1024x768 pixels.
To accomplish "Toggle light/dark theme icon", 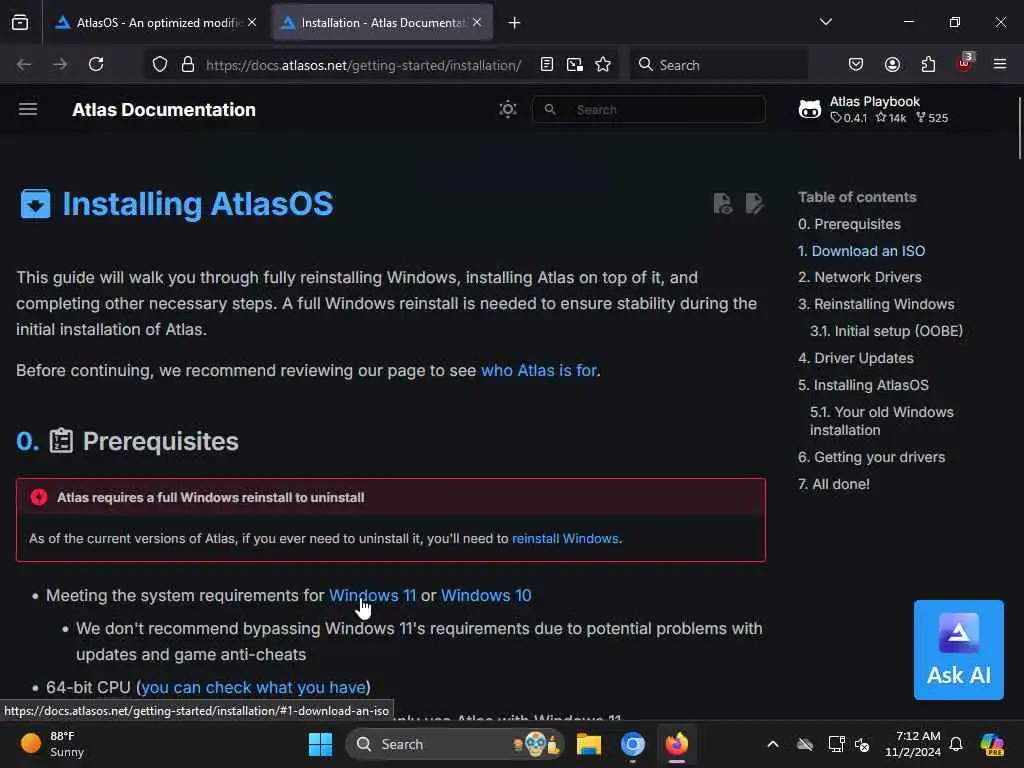I will [507, 109].
